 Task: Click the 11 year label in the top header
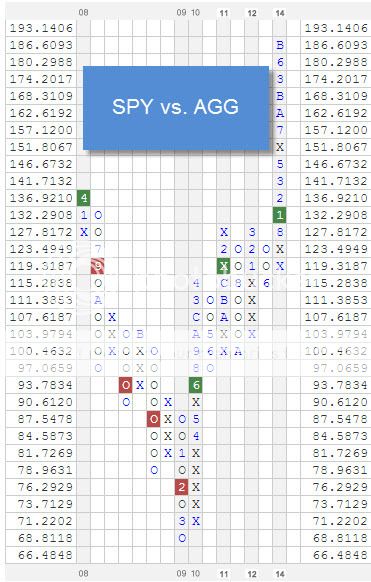(224, 13)
